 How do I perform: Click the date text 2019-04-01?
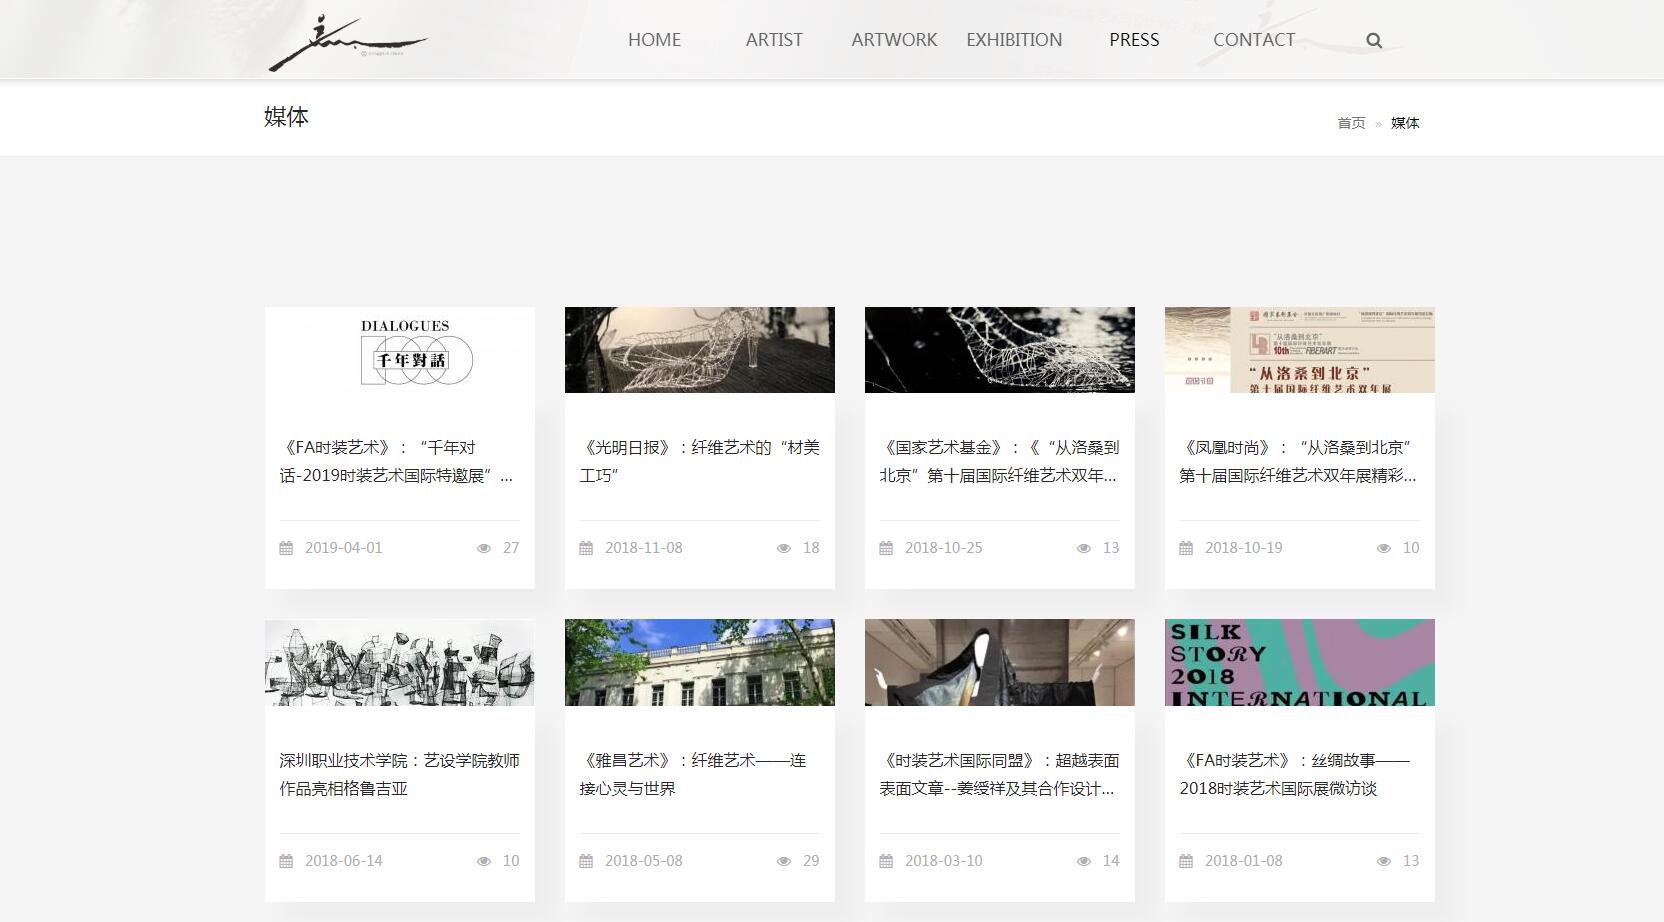[x=344, y=548]
